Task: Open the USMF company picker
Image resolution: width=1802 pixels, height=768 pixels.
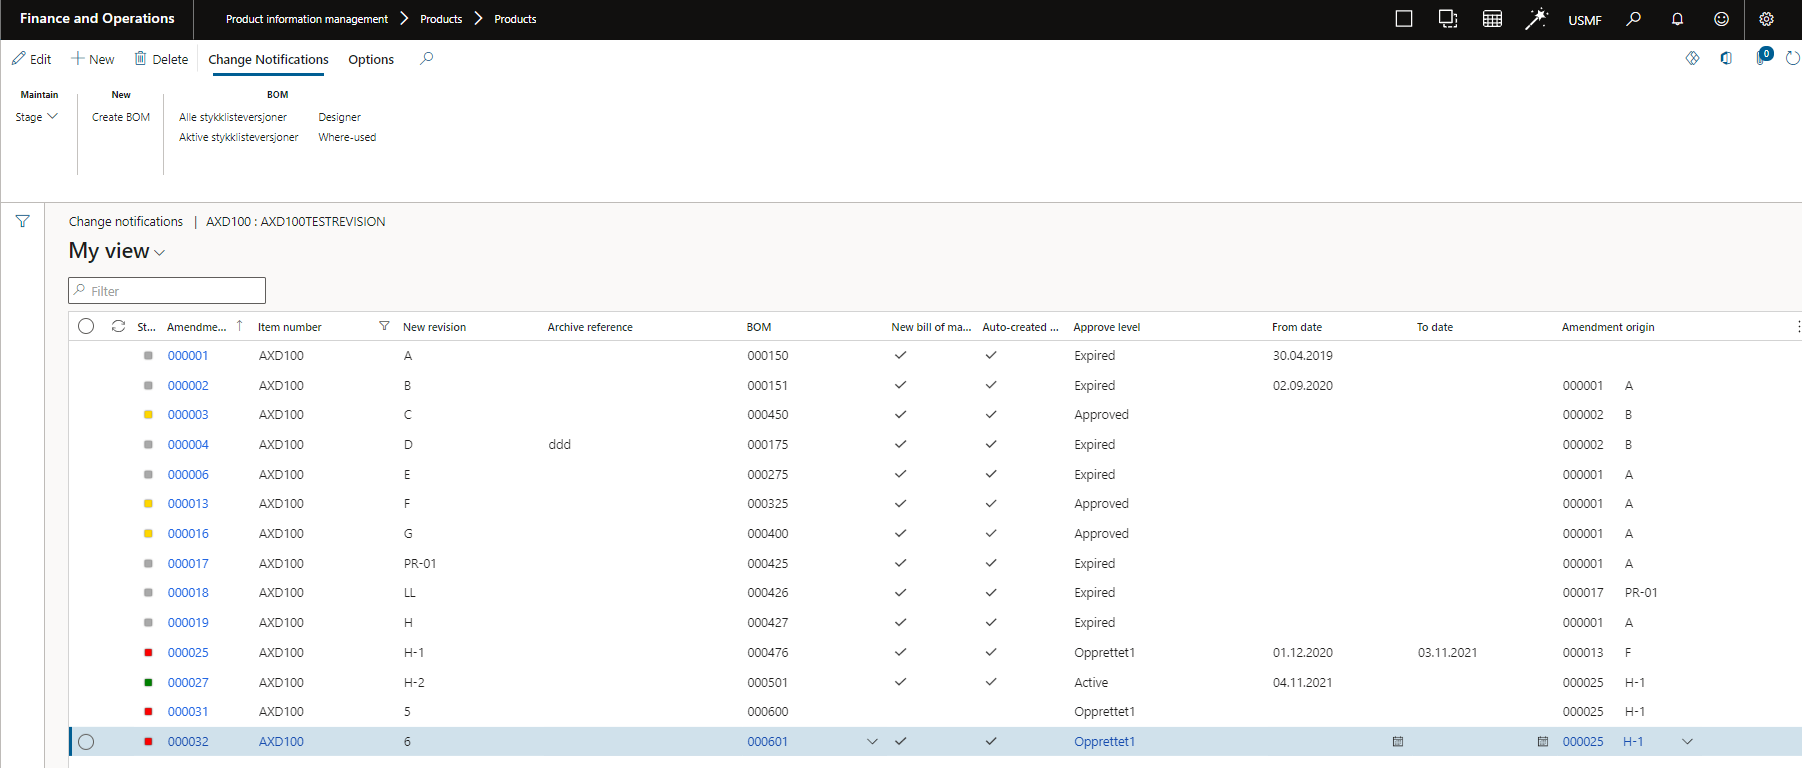Action: click(1584, 20)
